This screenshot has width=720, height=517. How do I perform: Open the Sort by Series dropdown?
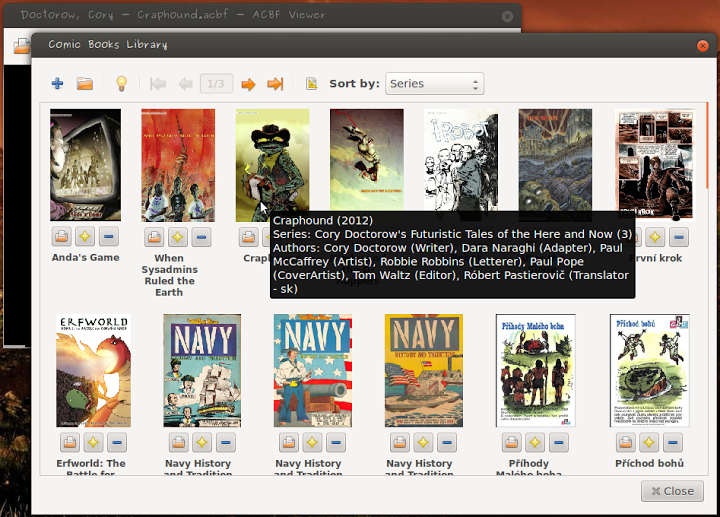tap(434, 84)
